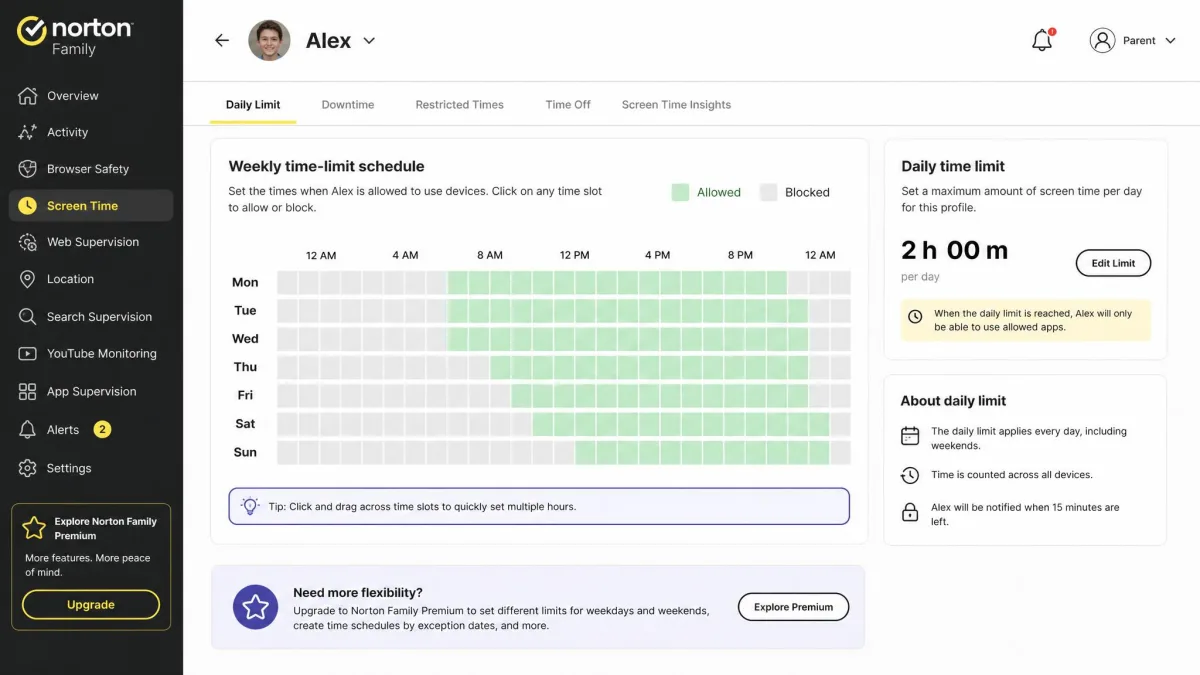
Task: Click the 4 PM column header
Action: 658,255
